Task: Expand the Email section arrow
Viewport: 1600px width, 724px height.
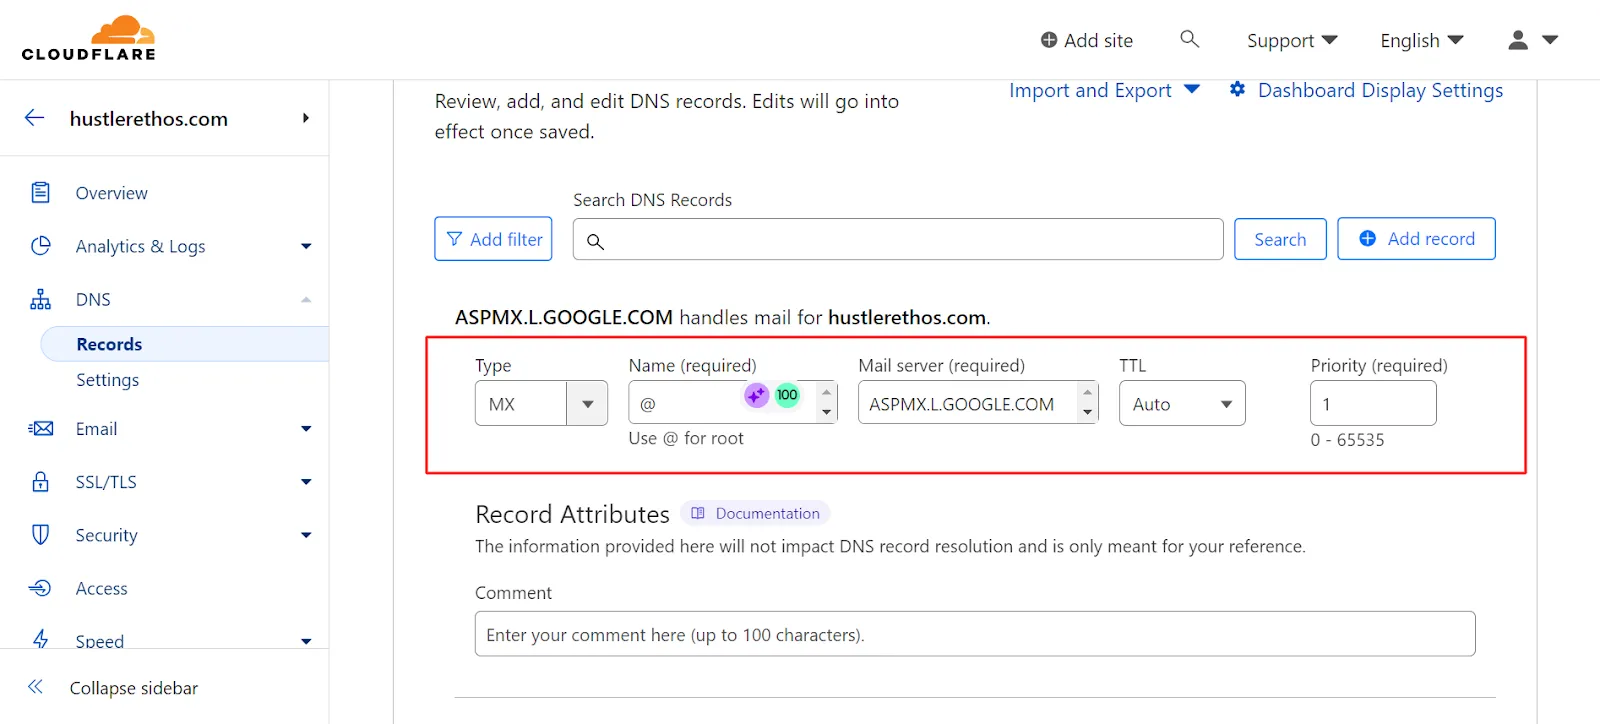Action: click(306, 429)
